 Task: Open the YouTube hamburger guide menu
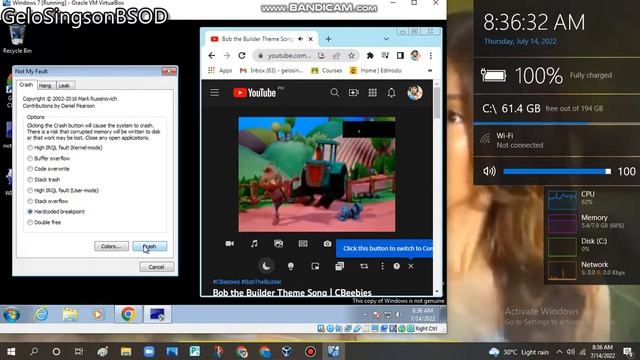[215, 93]
